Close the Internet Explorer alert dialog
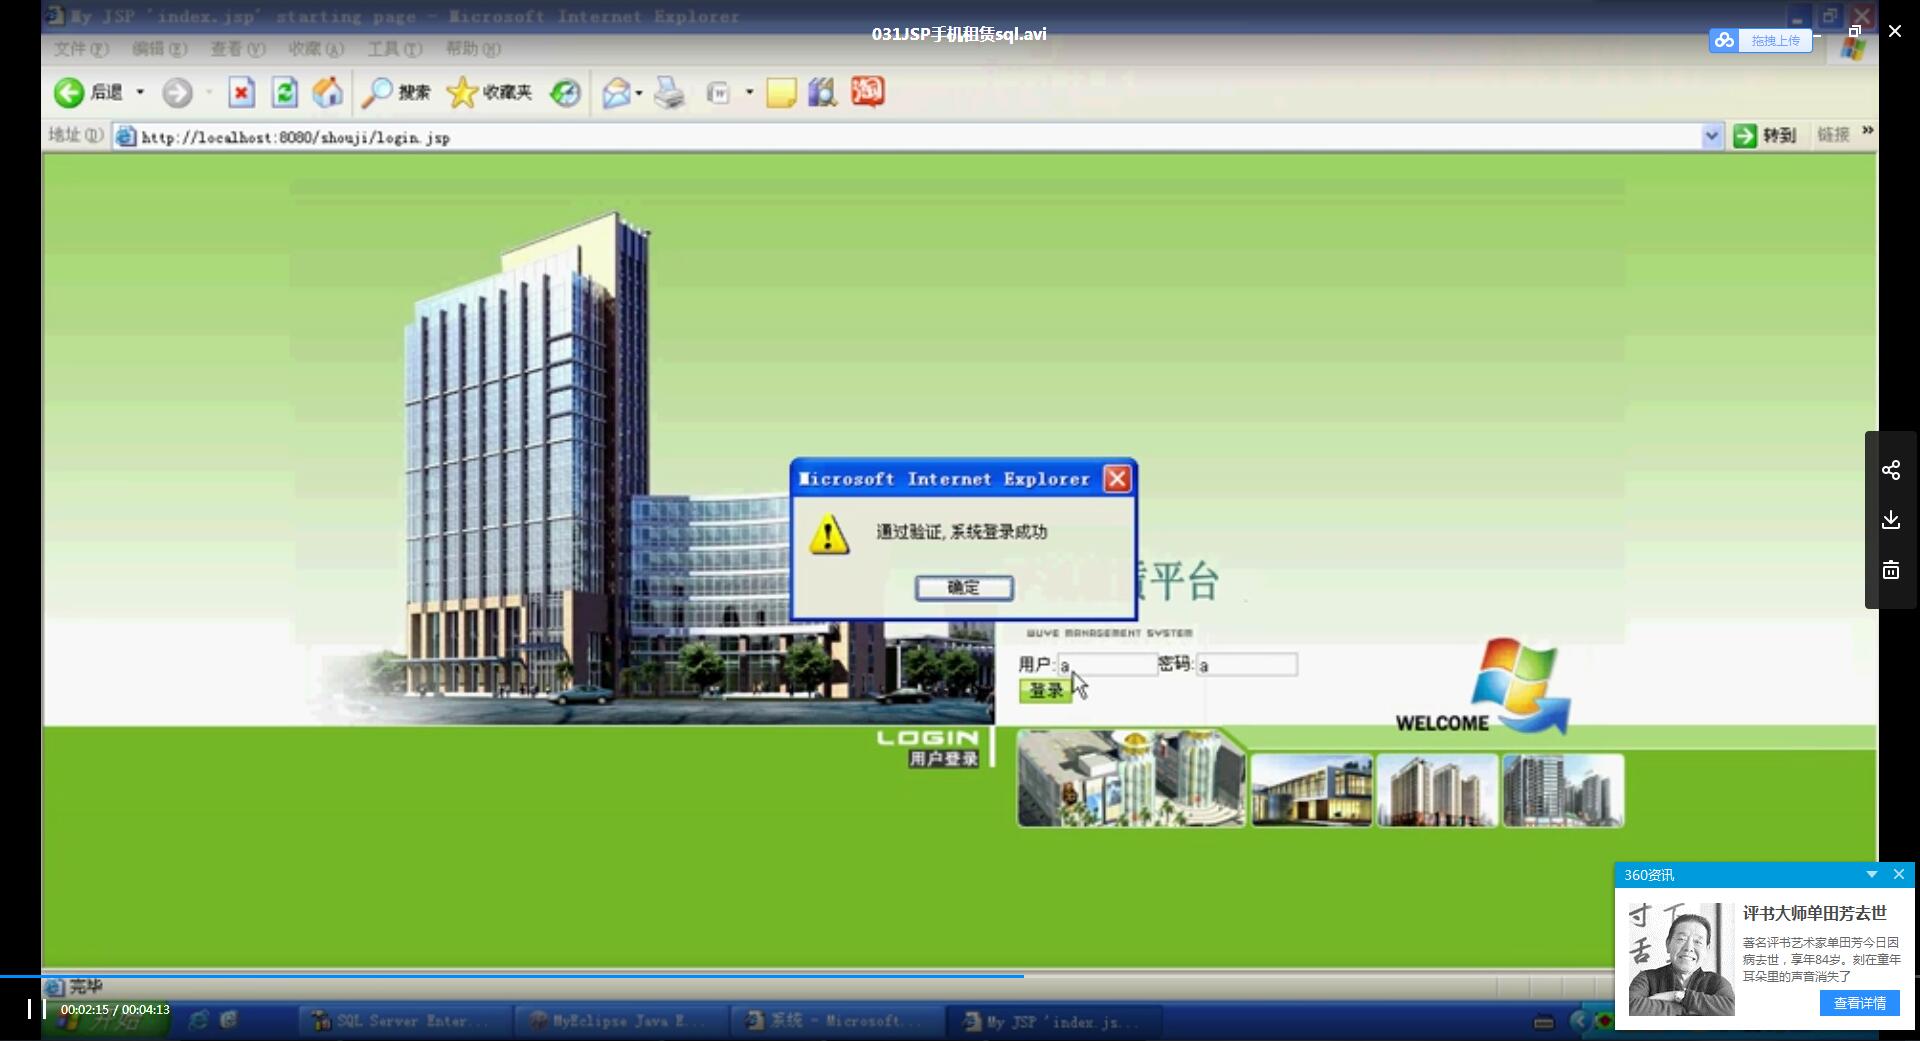The image size is (1920, 1041). (x=1117, y=480)
